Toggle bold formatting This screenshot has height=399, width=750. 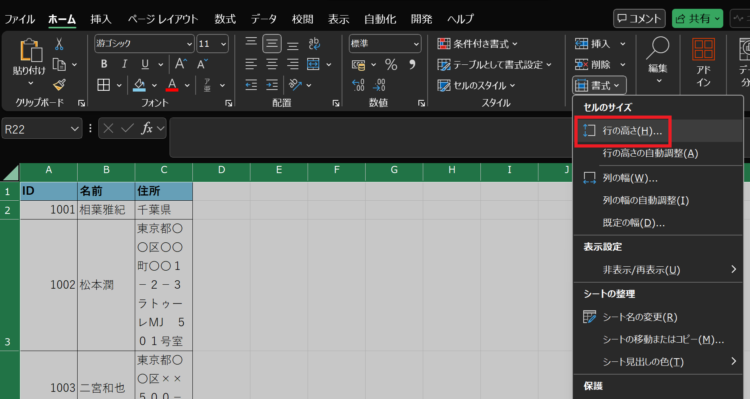pos(104,64)
